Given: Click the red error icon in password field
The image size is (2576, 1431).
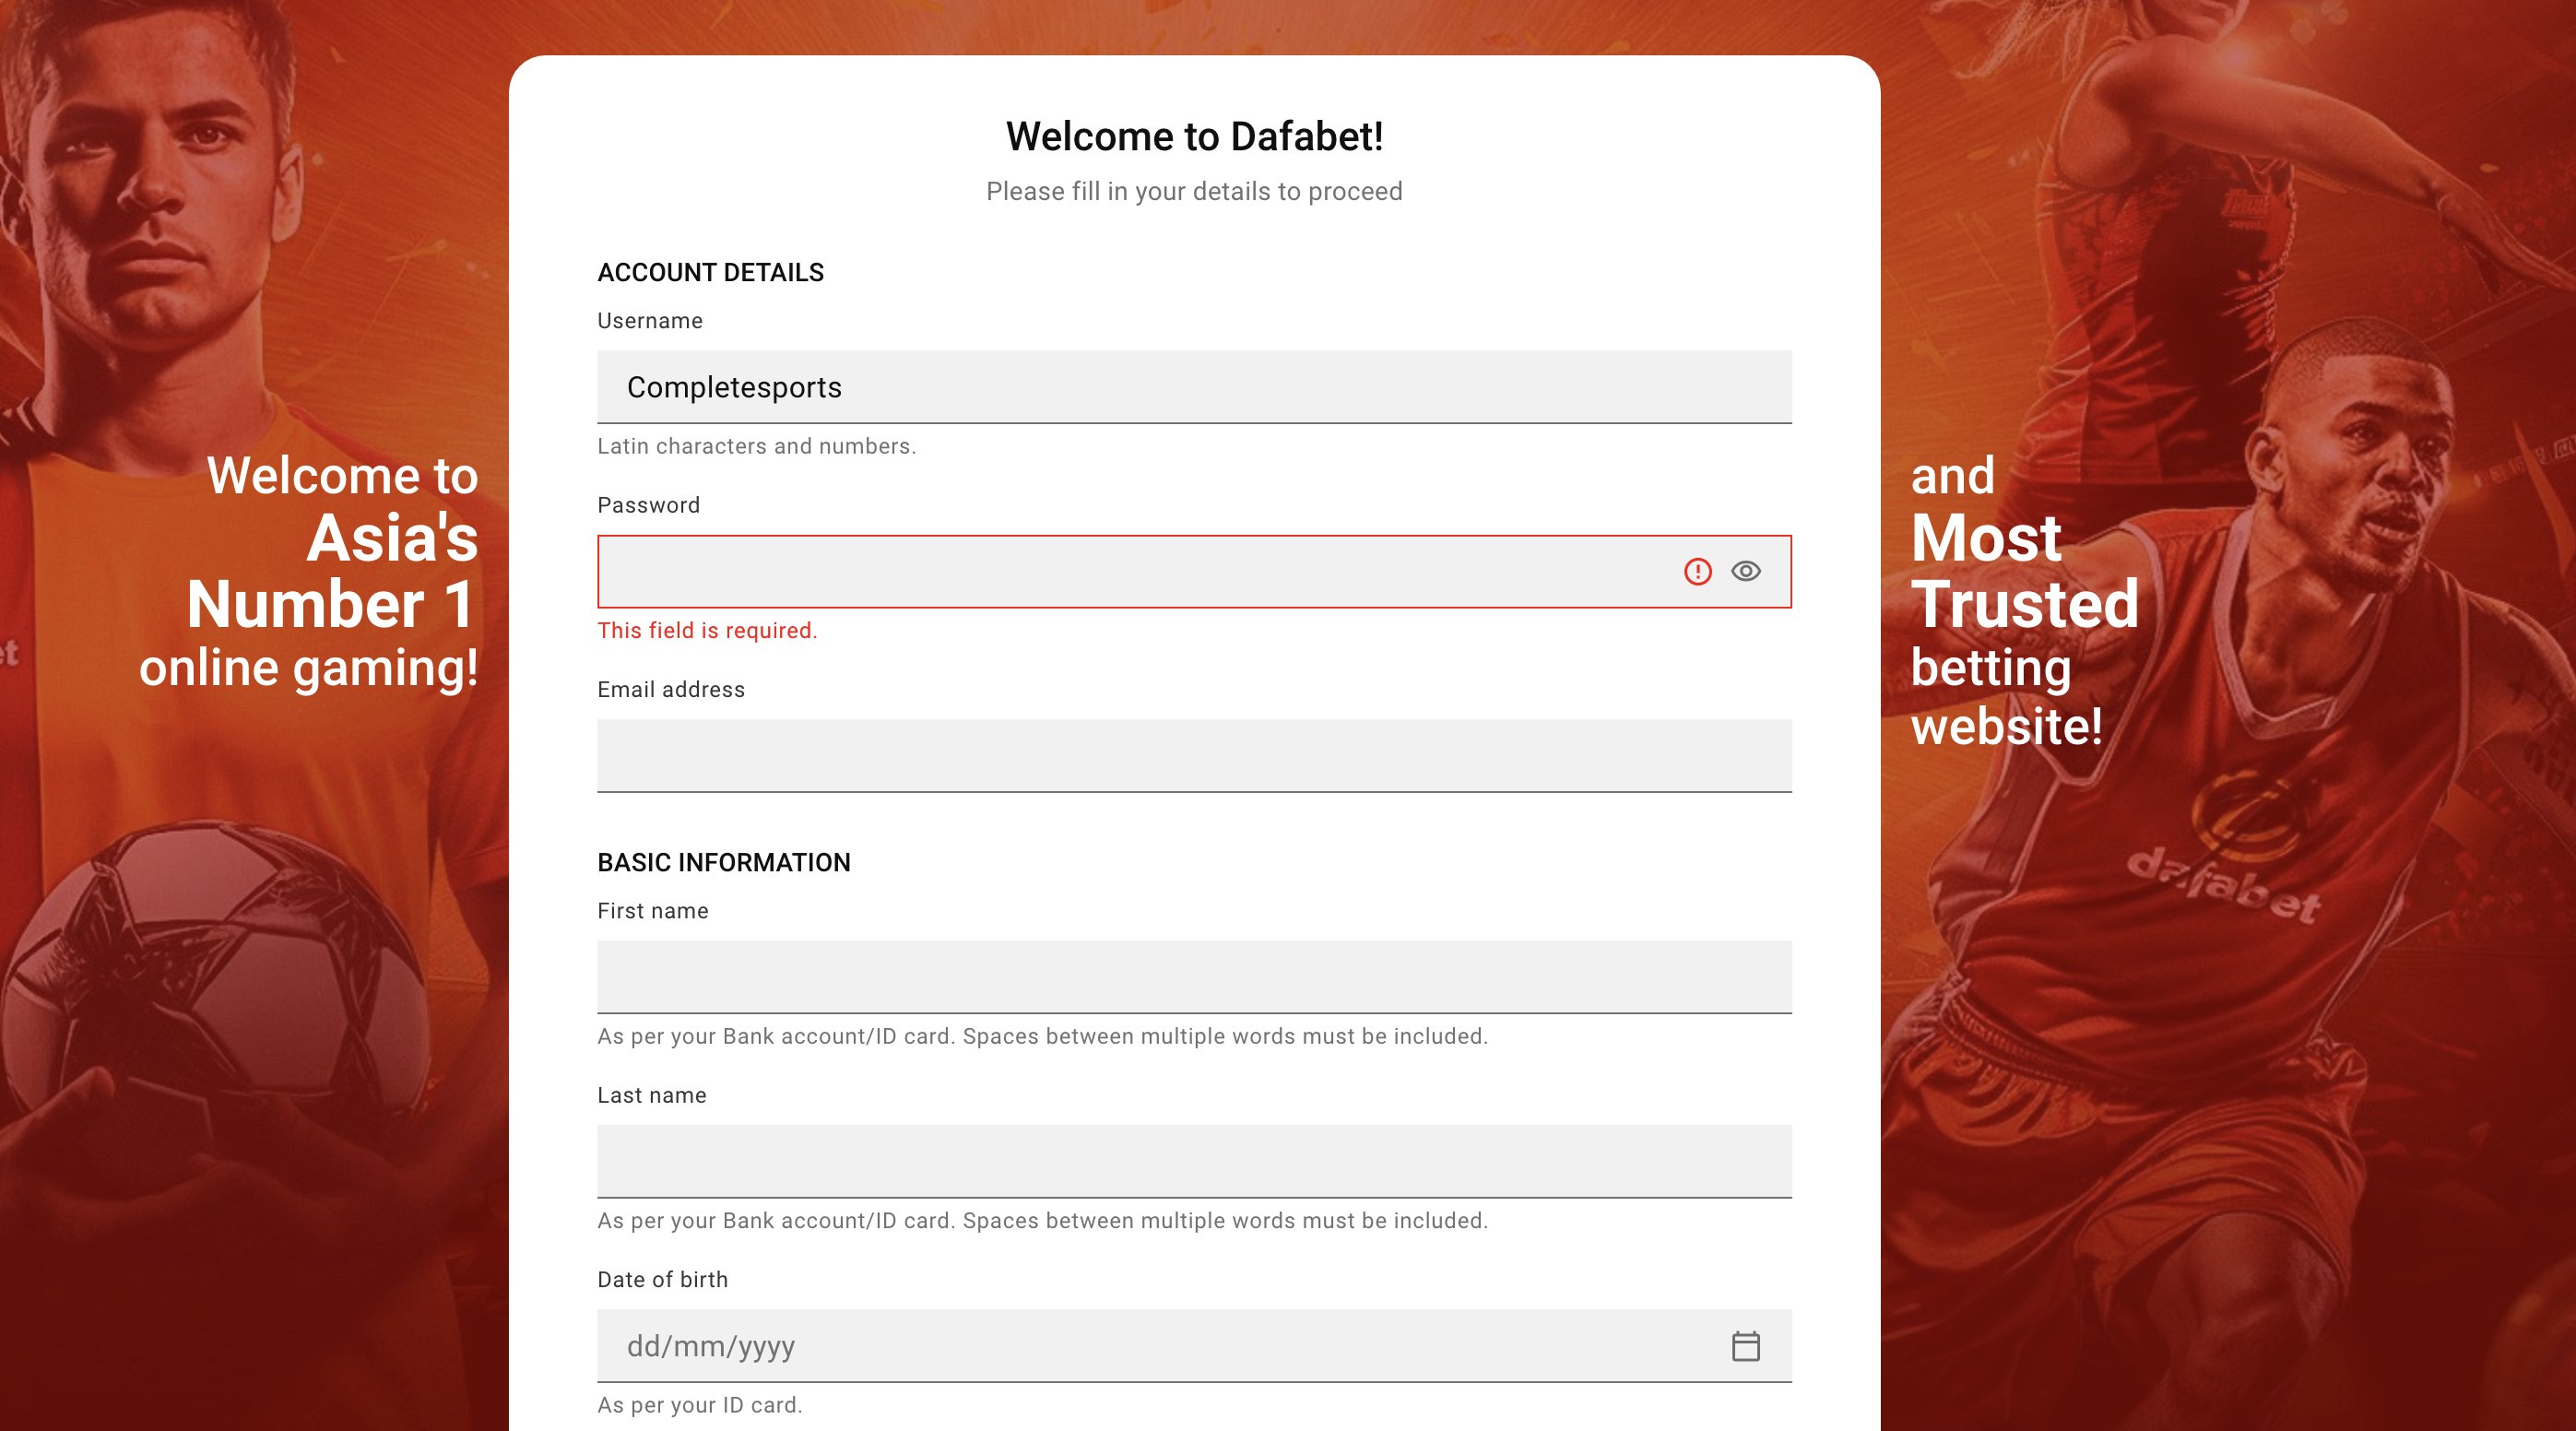Looking at the screenshot, I should click(1698, 571).
